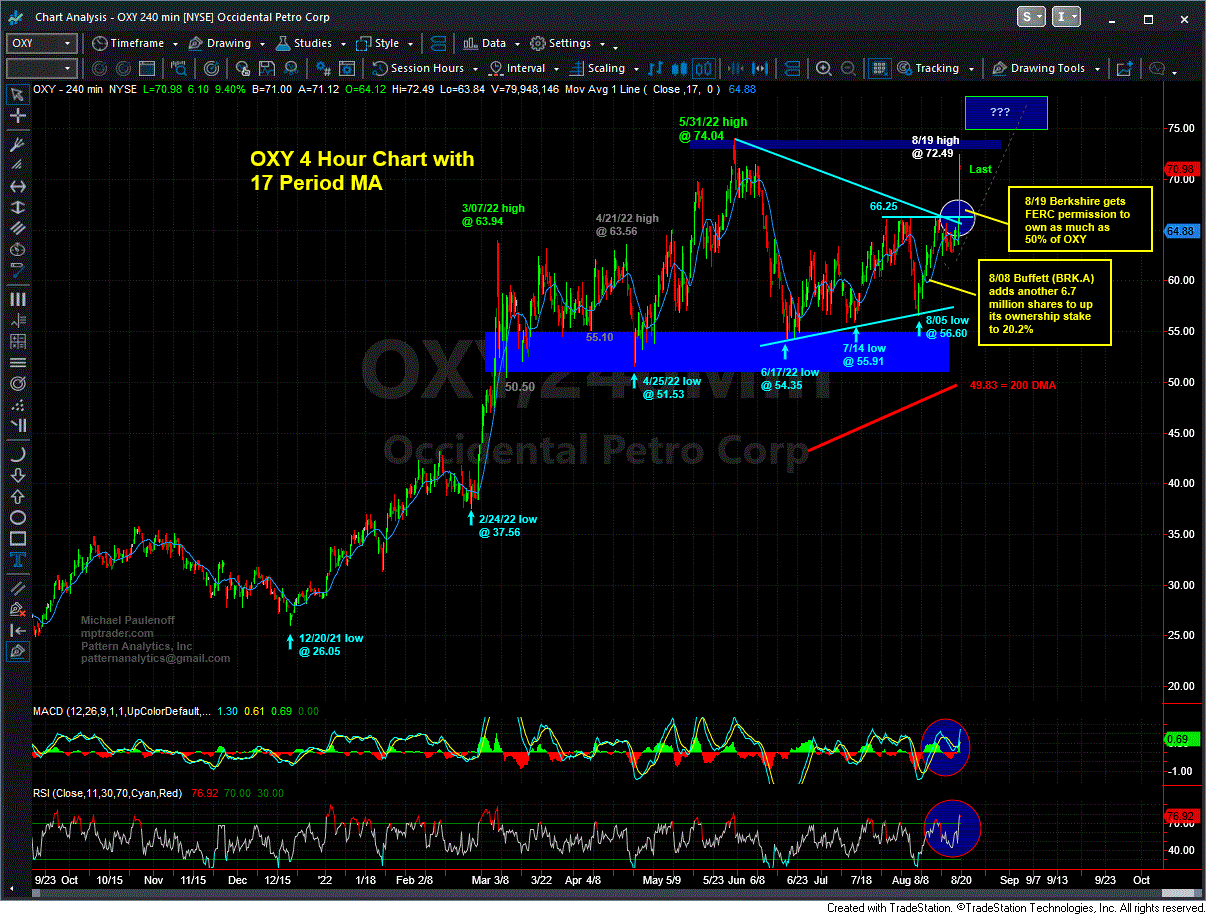Toggle the drawing toolbar pencil button at bottom
Viewport: 1206px width, 914px height.
coord(17,651)
